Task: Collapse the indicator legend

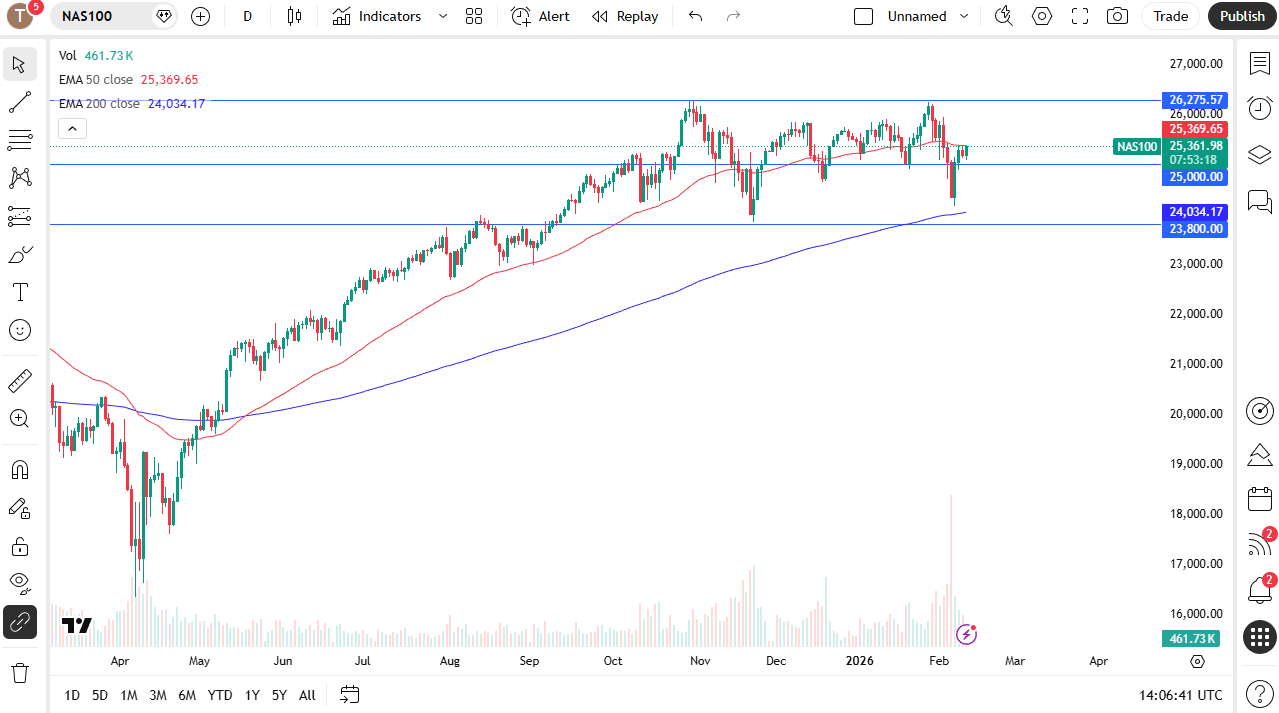Action: (x=73, y=128)
